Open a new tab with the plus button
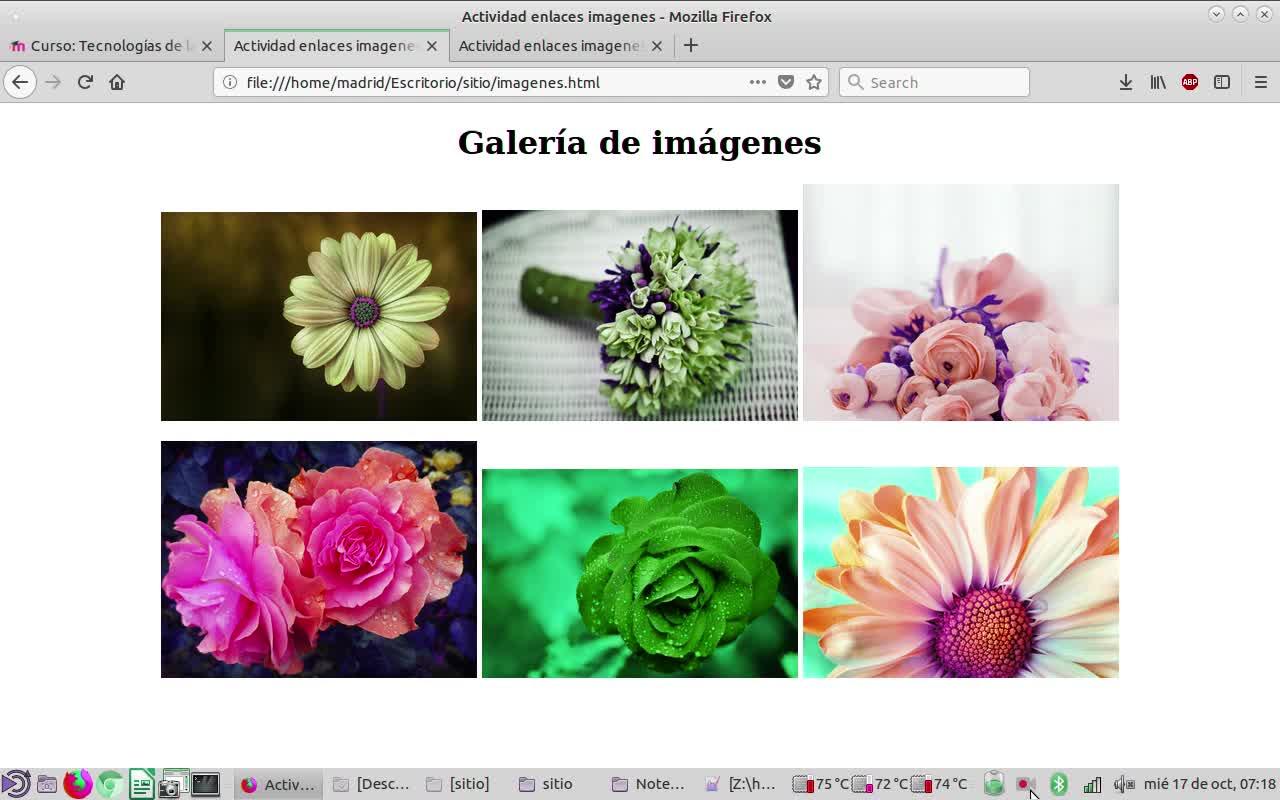Screen dimensions: 1280x800 pos(690,46)
